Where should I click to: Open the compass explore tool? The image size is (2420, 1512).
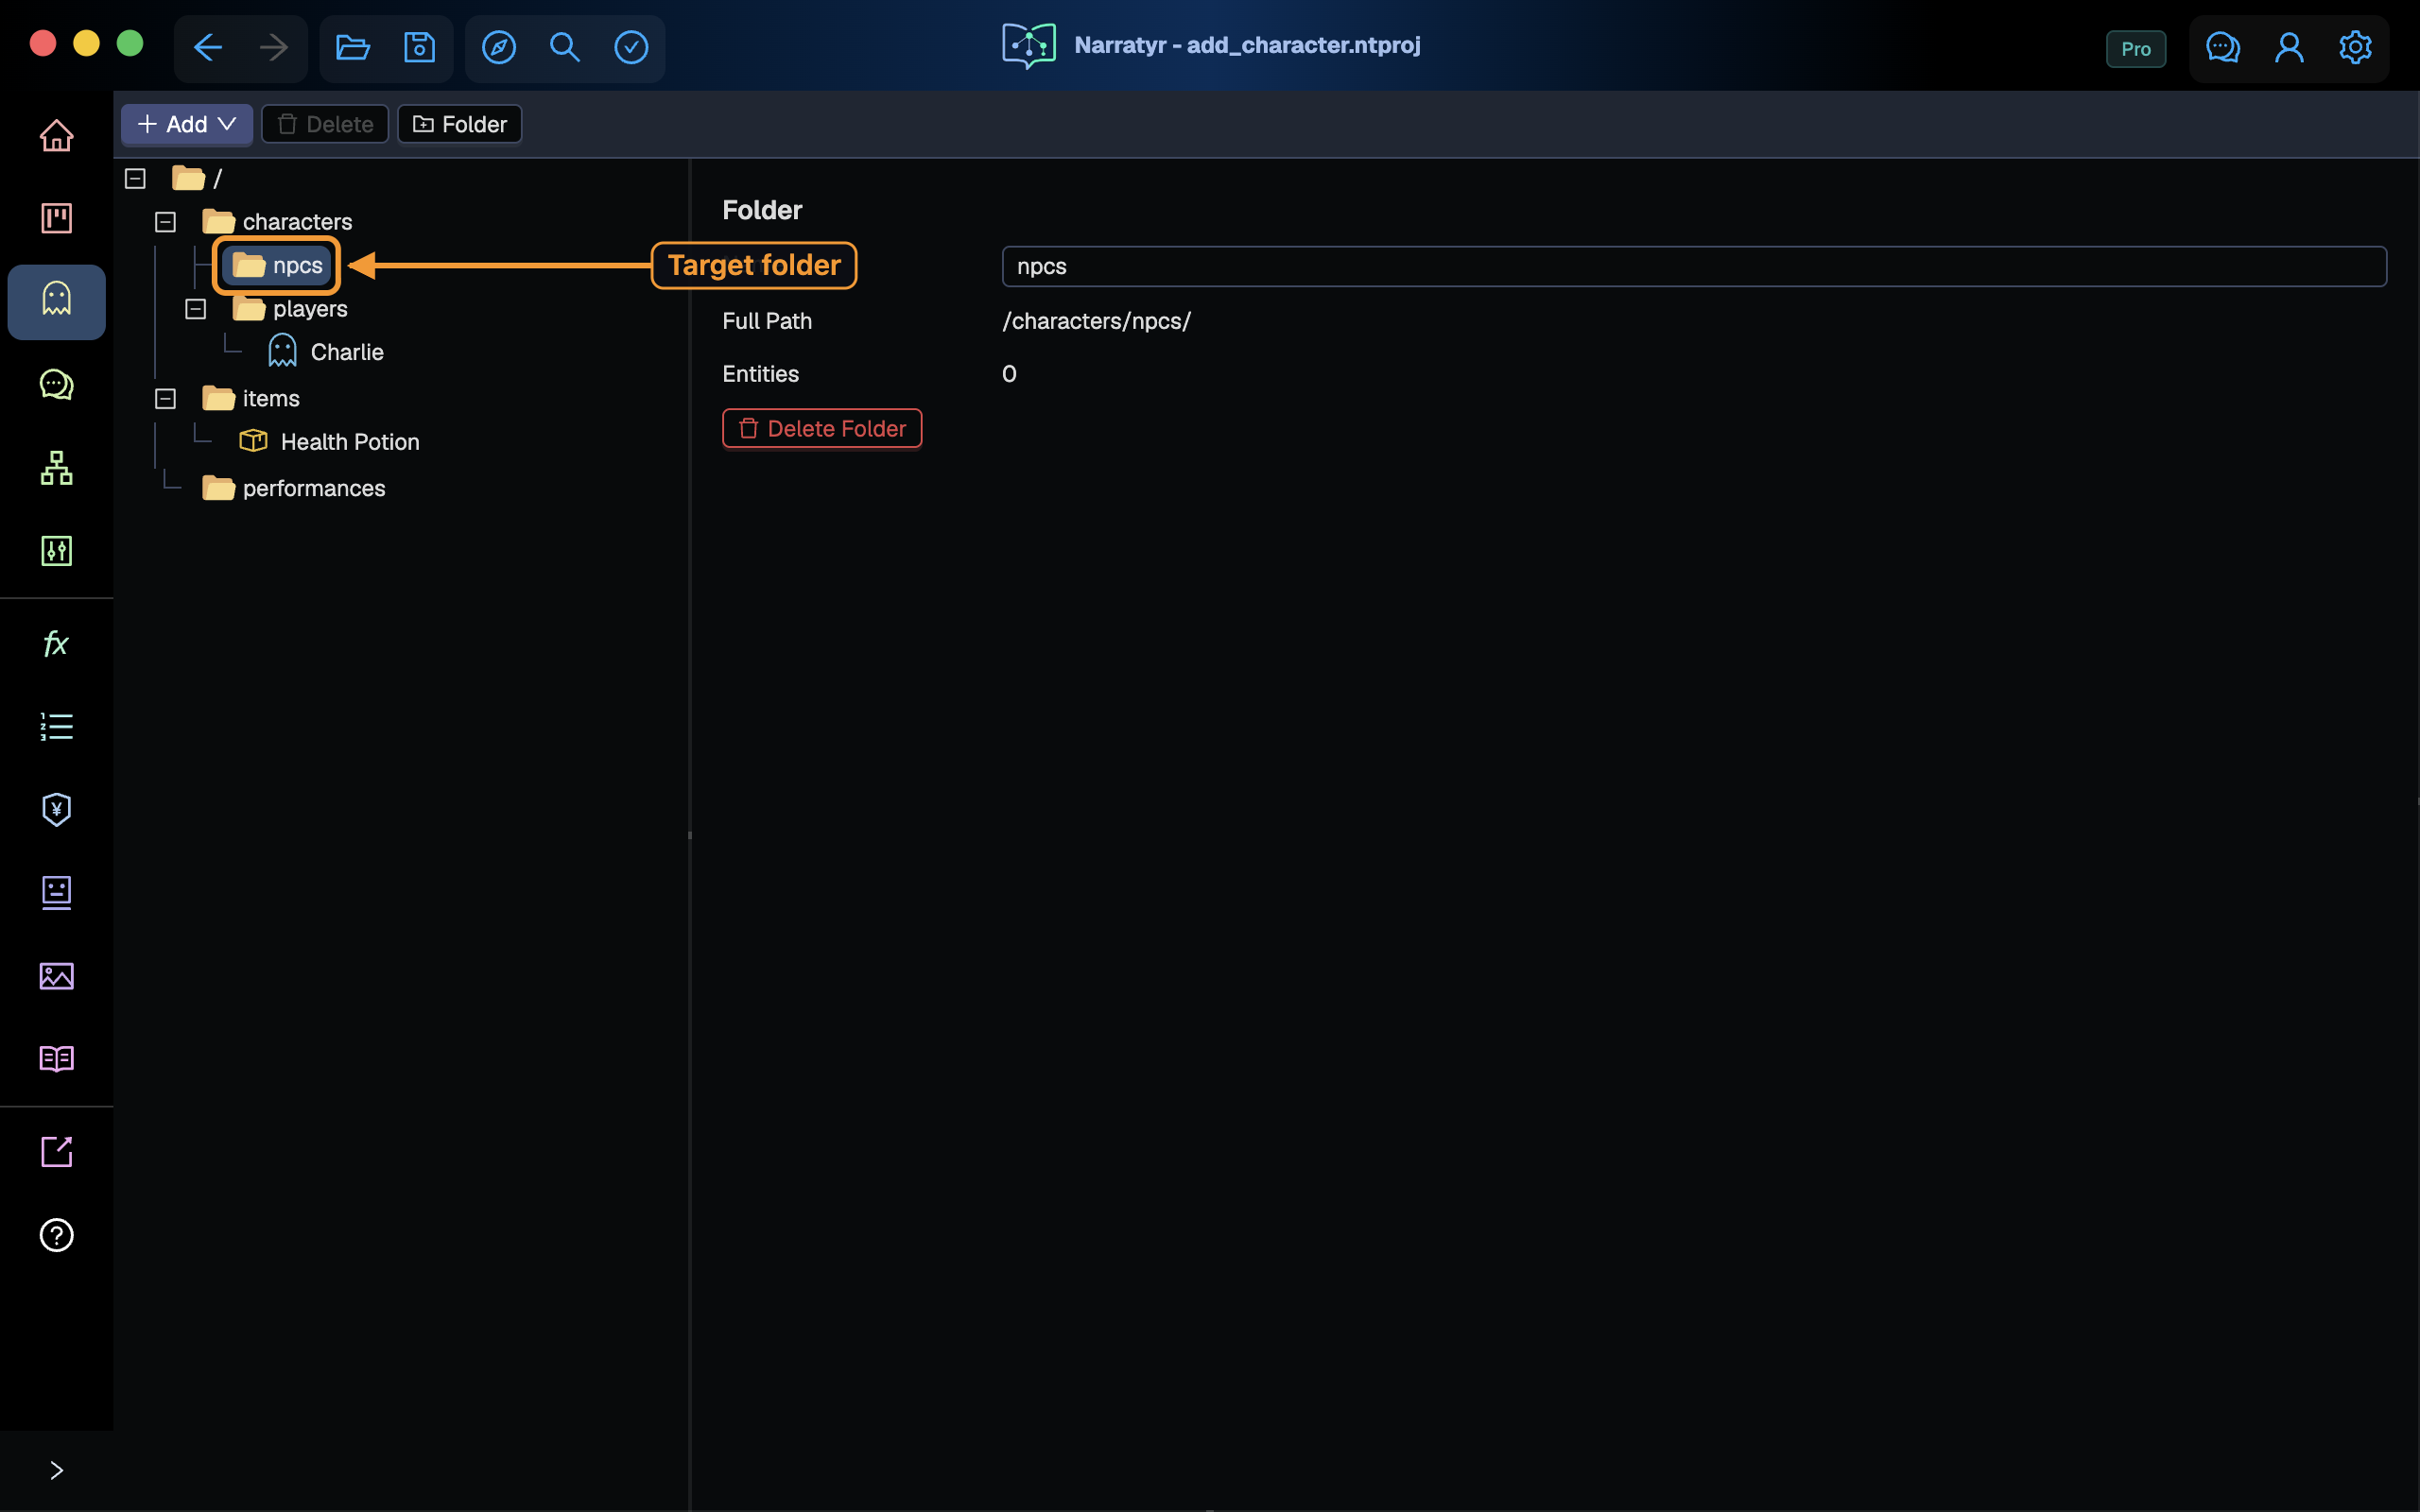coord(499,47)
